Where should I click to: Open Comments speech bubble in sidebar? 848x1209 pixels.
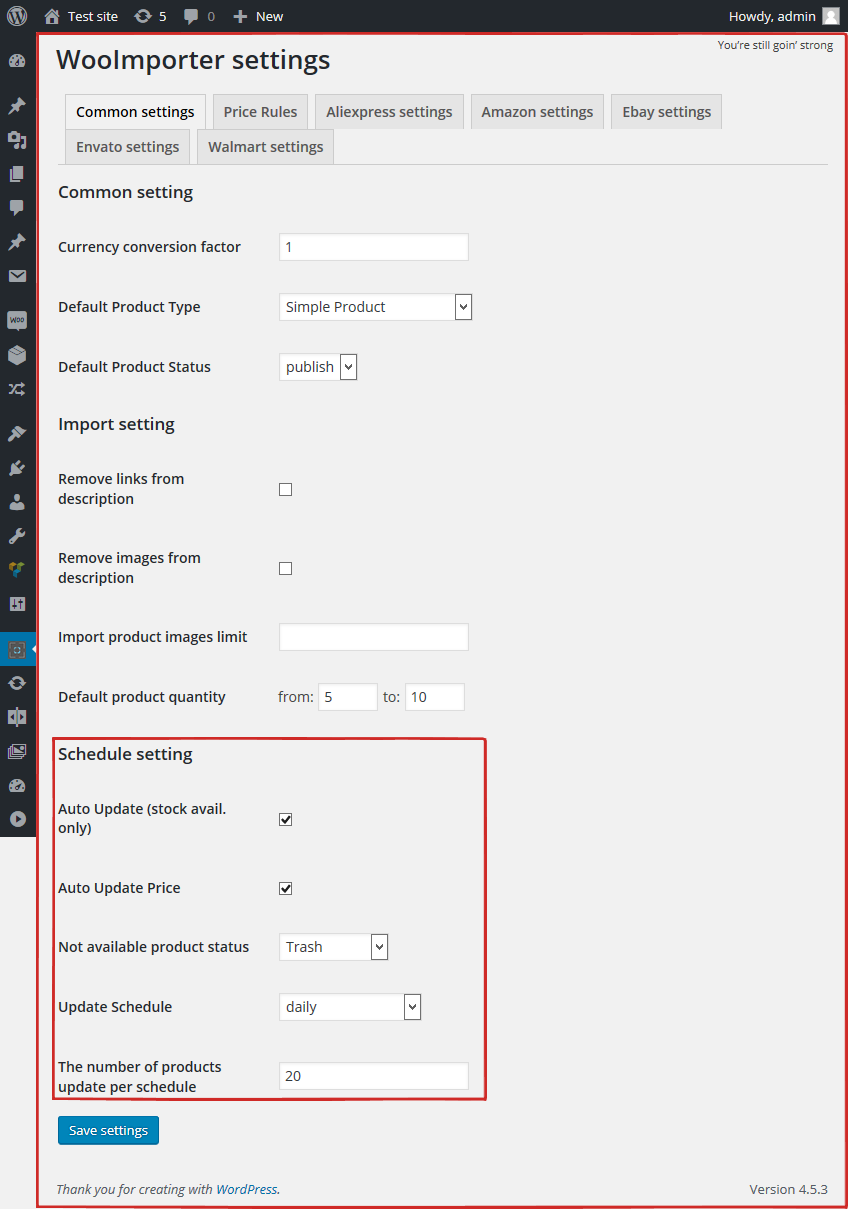point(17,208)
